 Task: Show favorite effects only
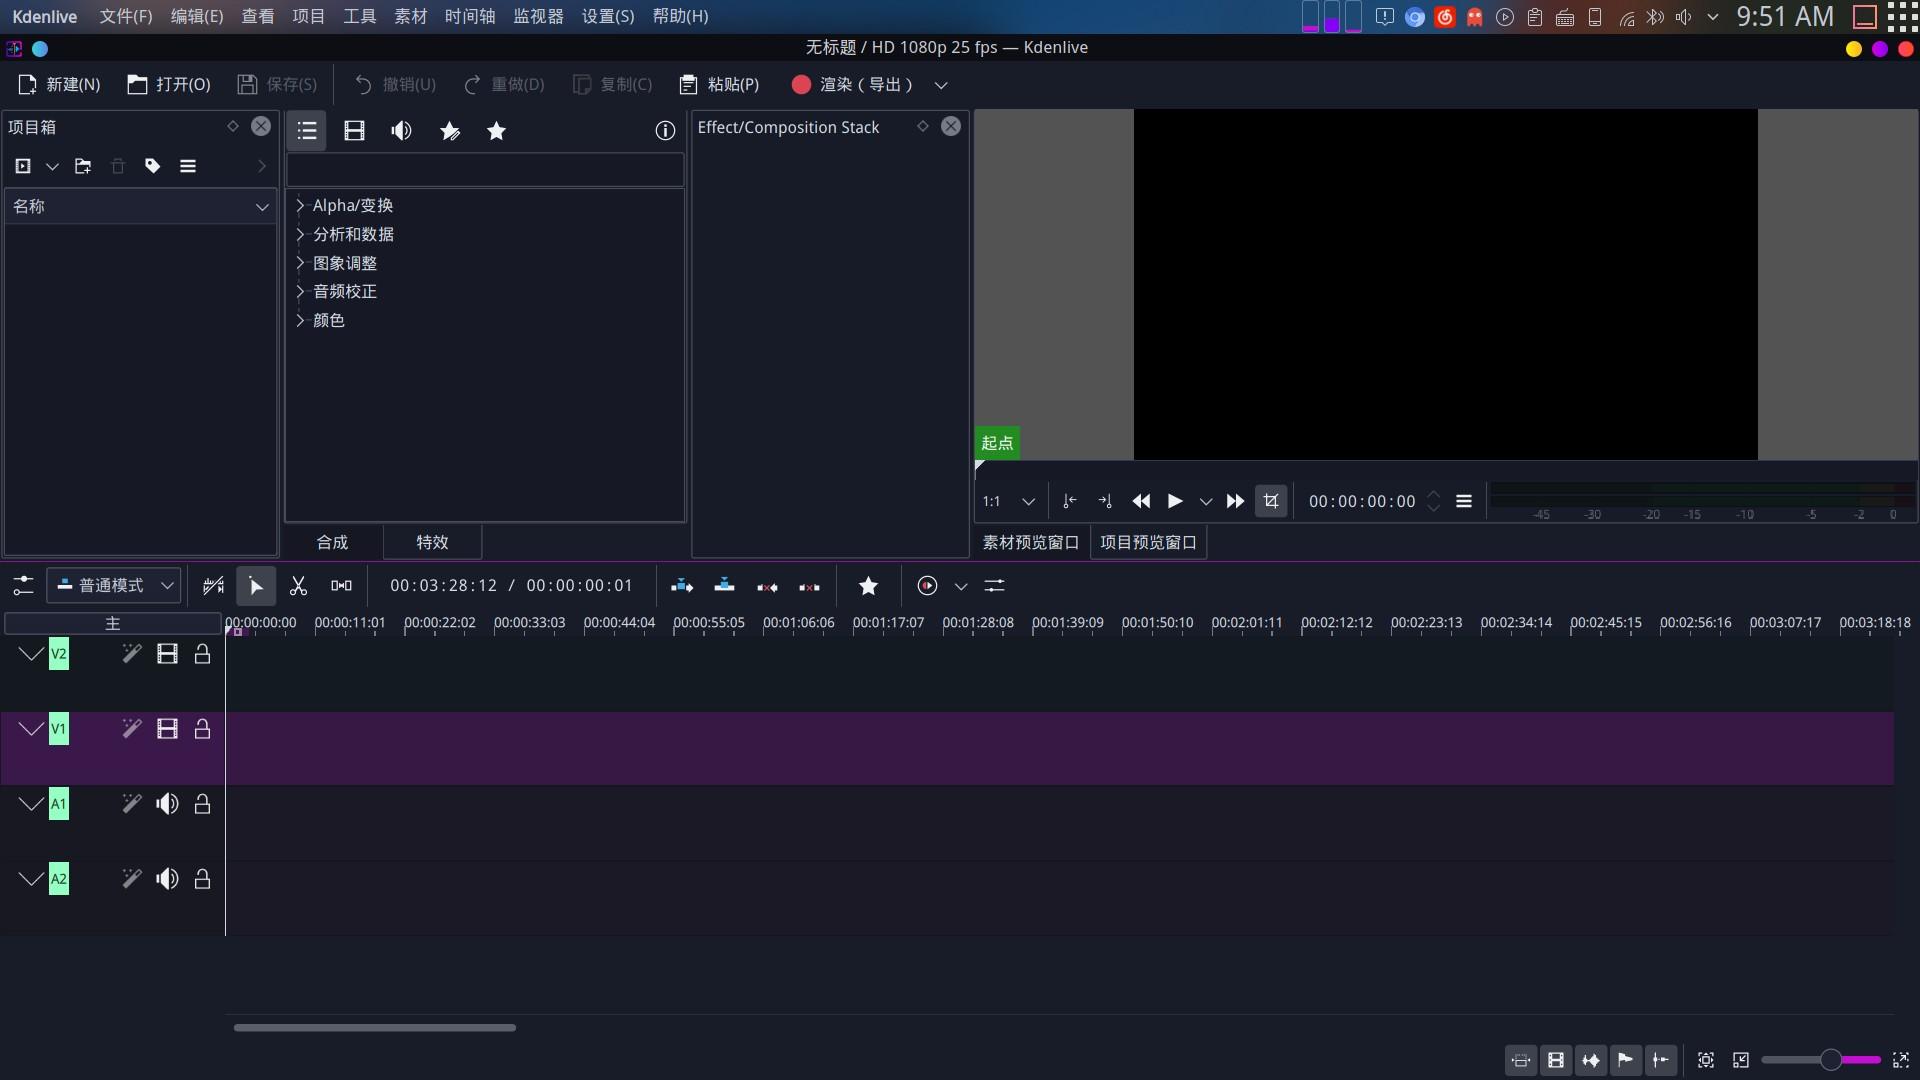(496, 130)
